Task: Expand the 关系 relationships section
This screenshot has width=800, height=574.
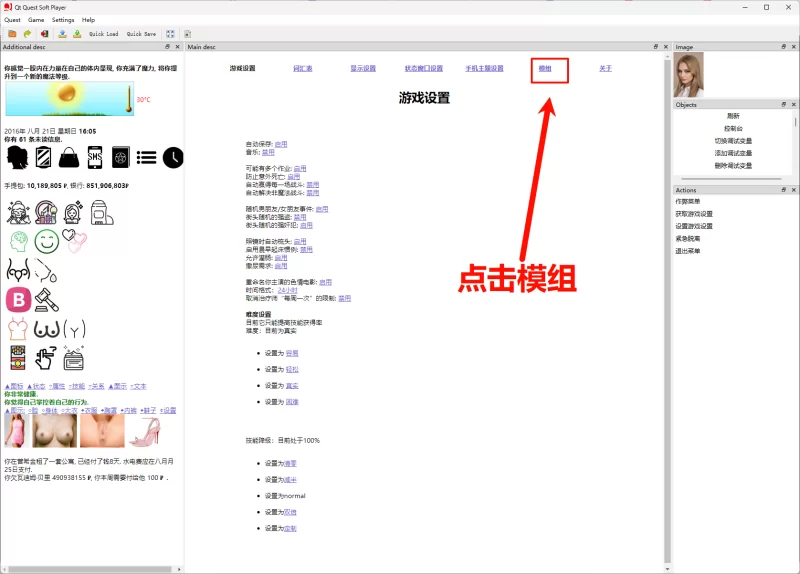Action: (x=96, y=386)
